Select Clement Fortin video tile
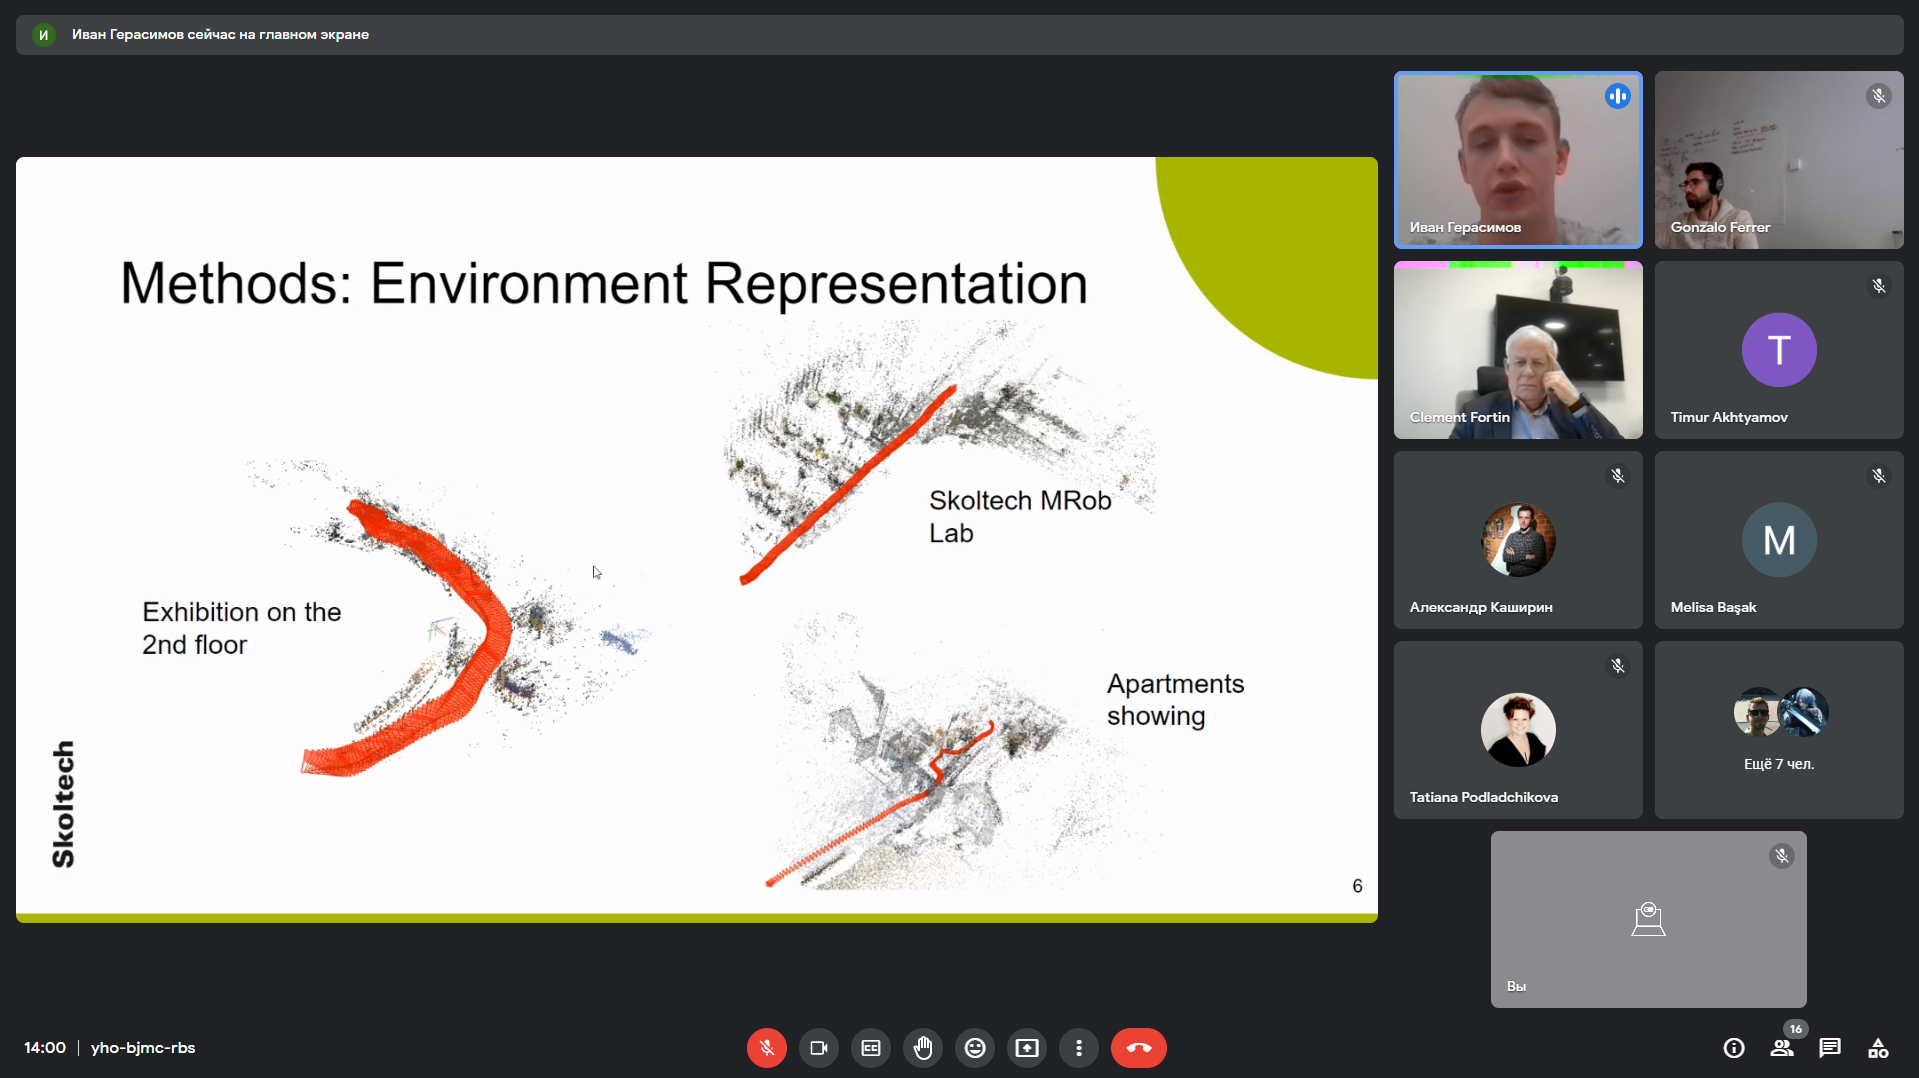Image resolution: width=1919 pixels, height=1078 pixels. (1518, 350)
